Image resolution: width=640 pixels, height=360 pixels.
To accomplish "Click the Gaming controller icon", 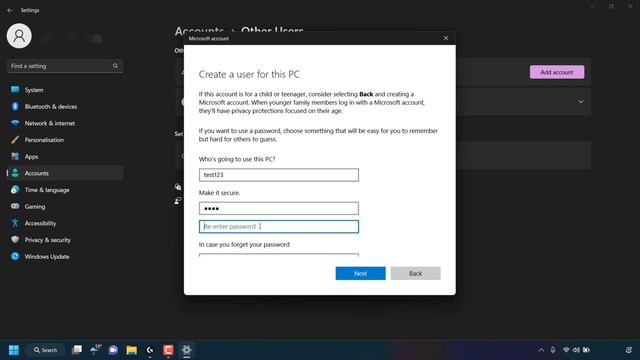I will (x=15, y=206).
